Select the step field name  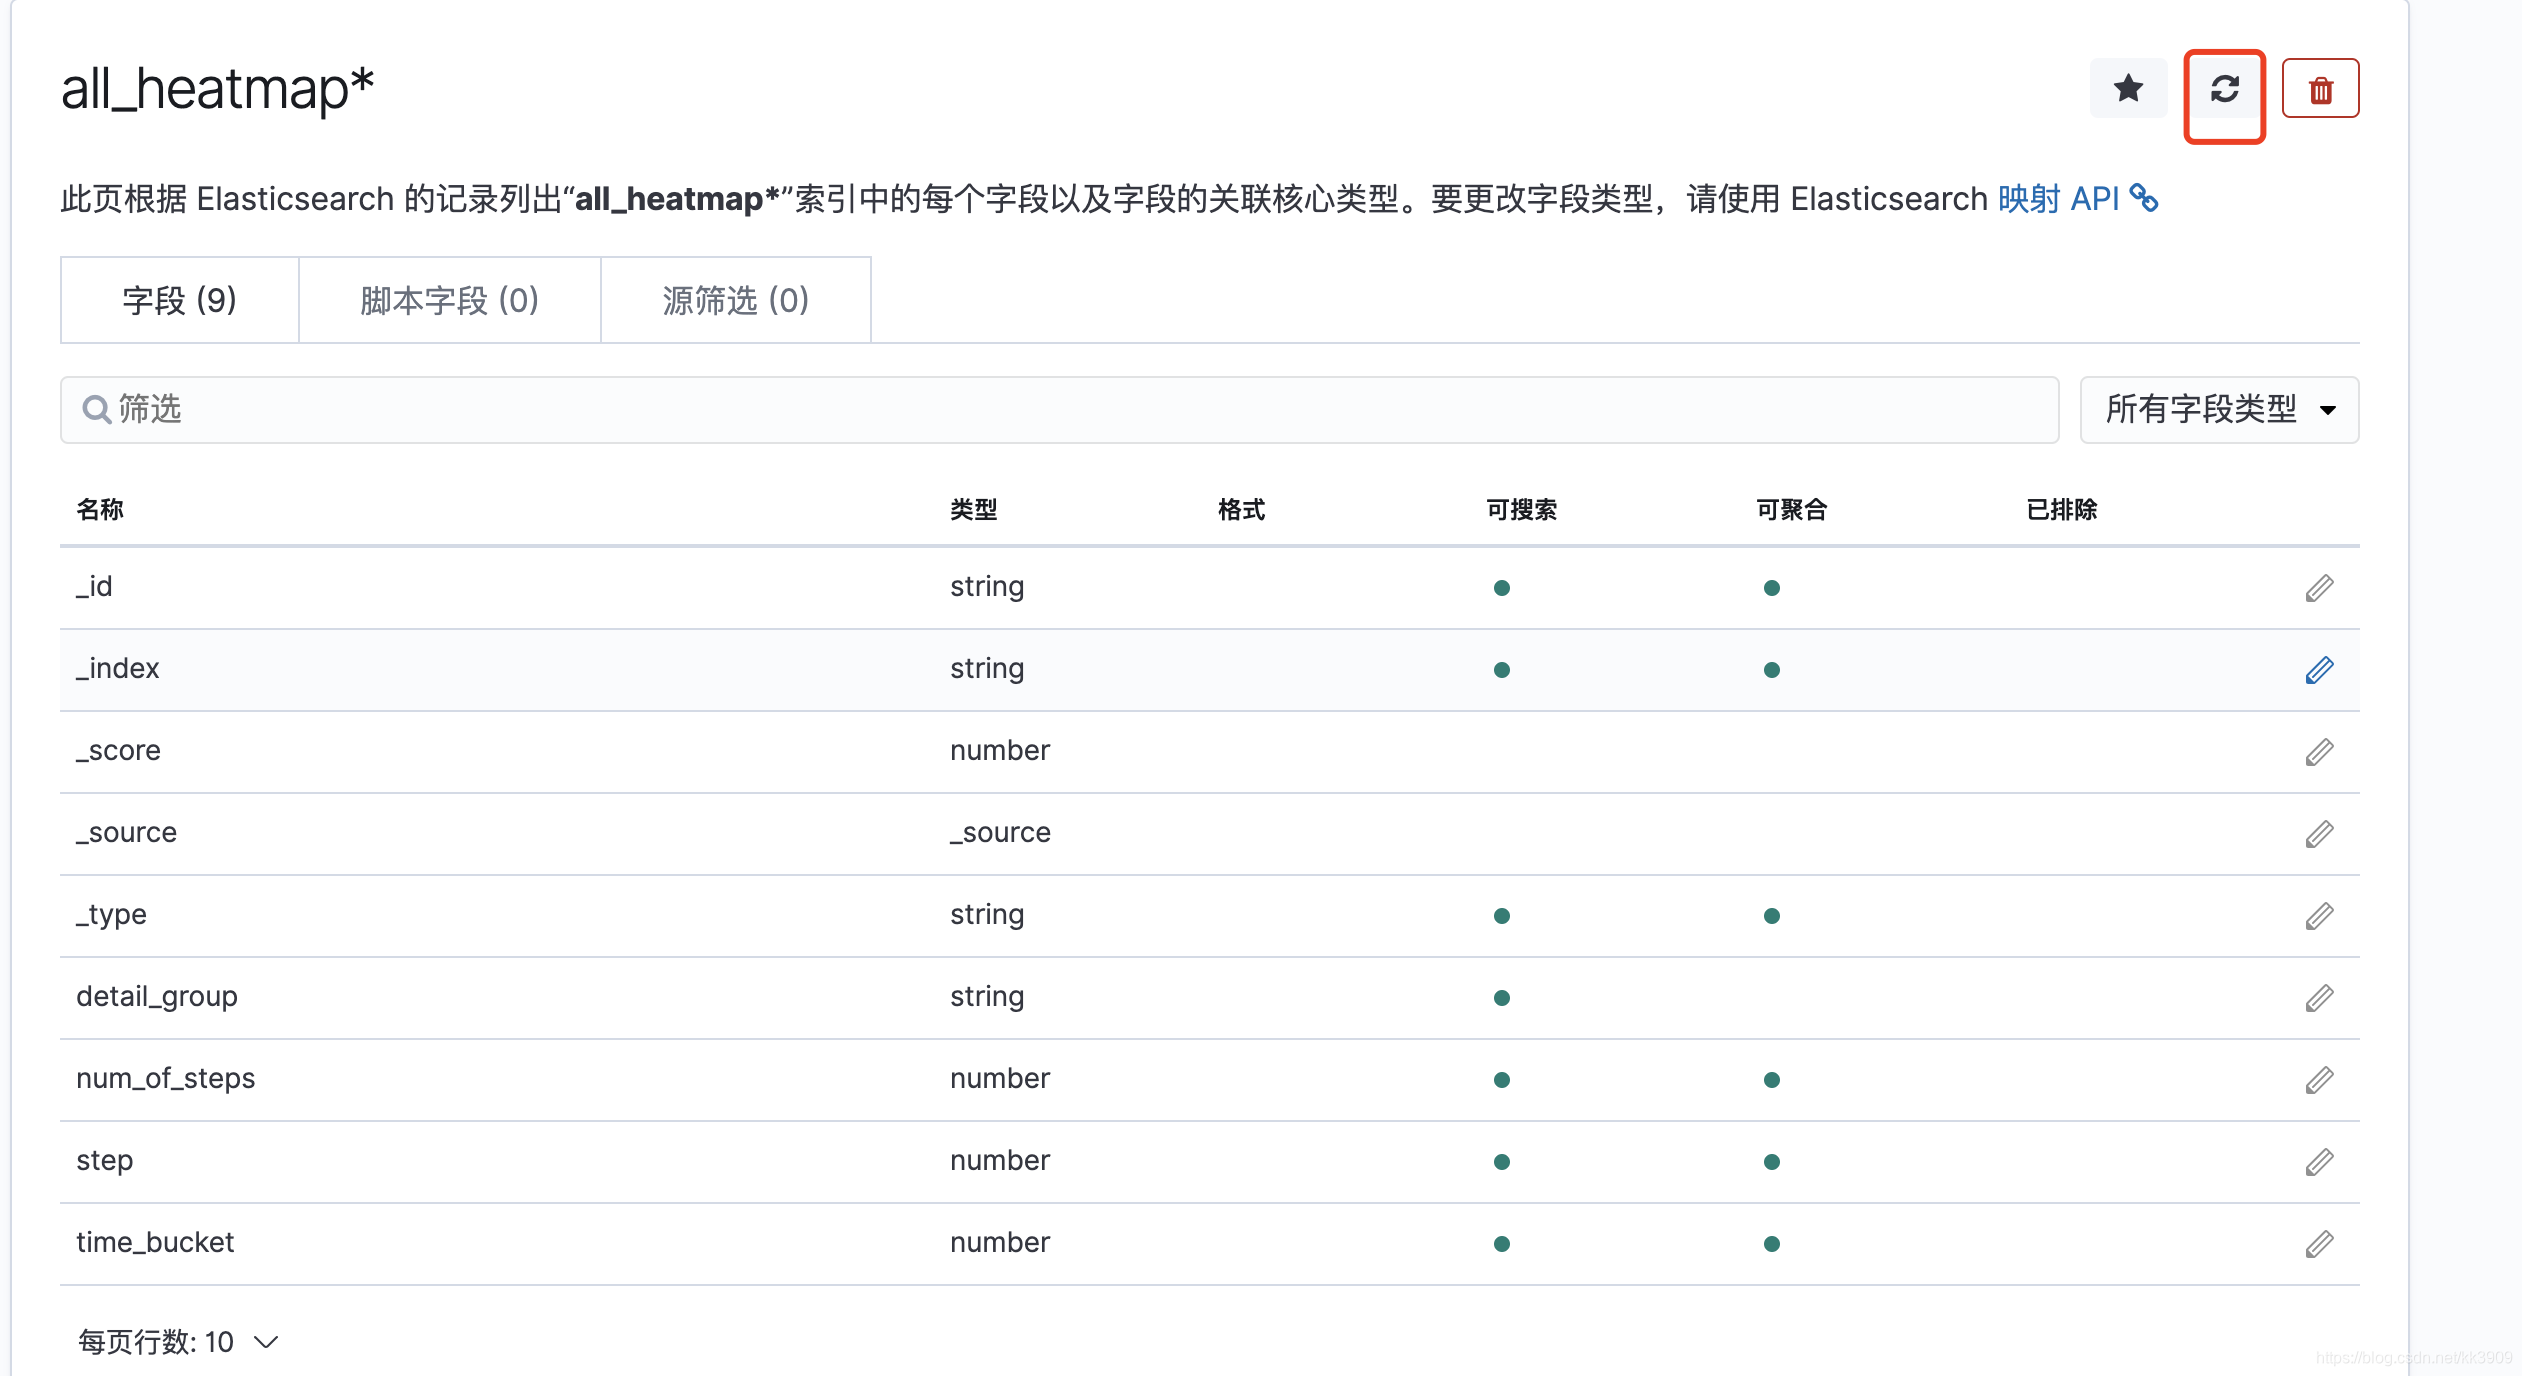click(x=104, y=1161)
